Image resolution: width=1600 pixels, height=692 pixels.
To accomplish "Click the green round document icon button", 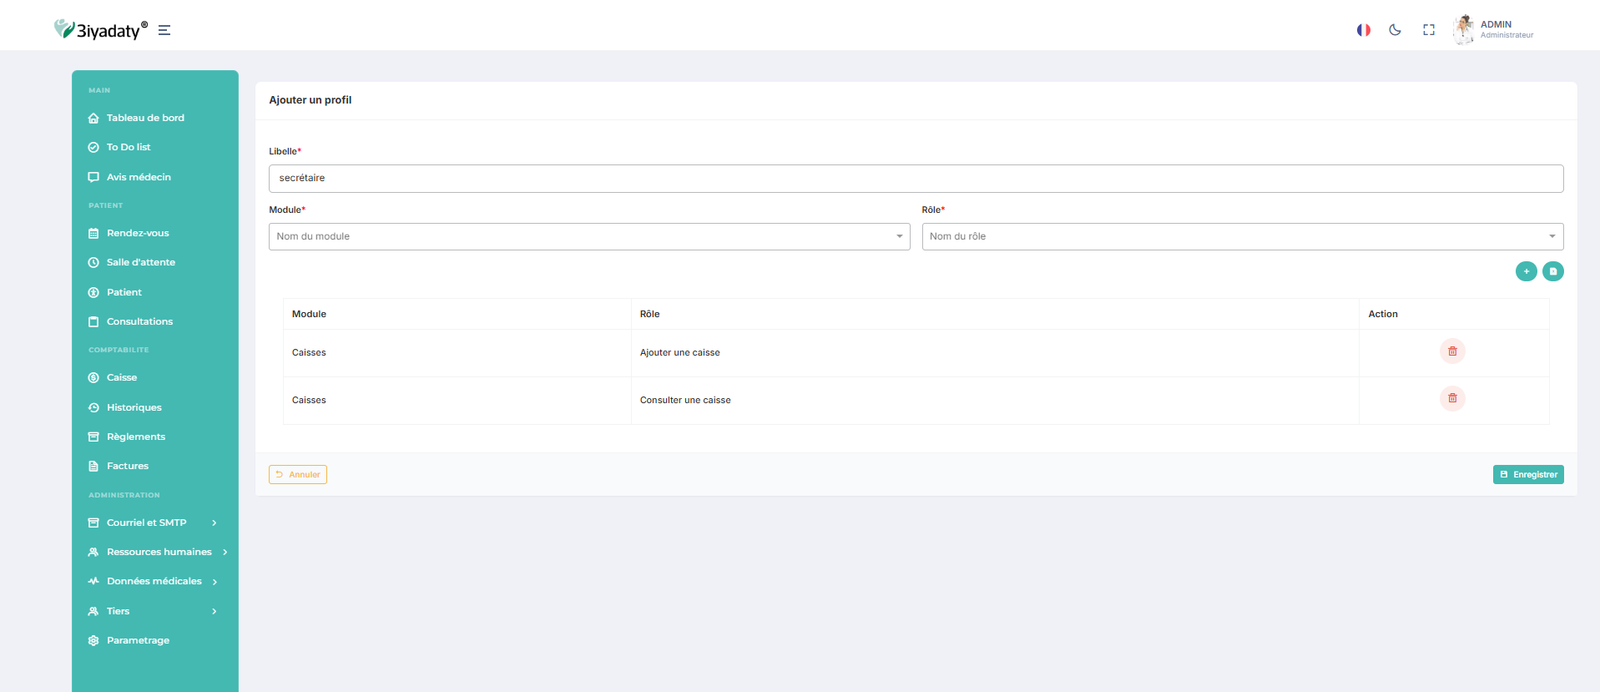I will click(1553, 271).
